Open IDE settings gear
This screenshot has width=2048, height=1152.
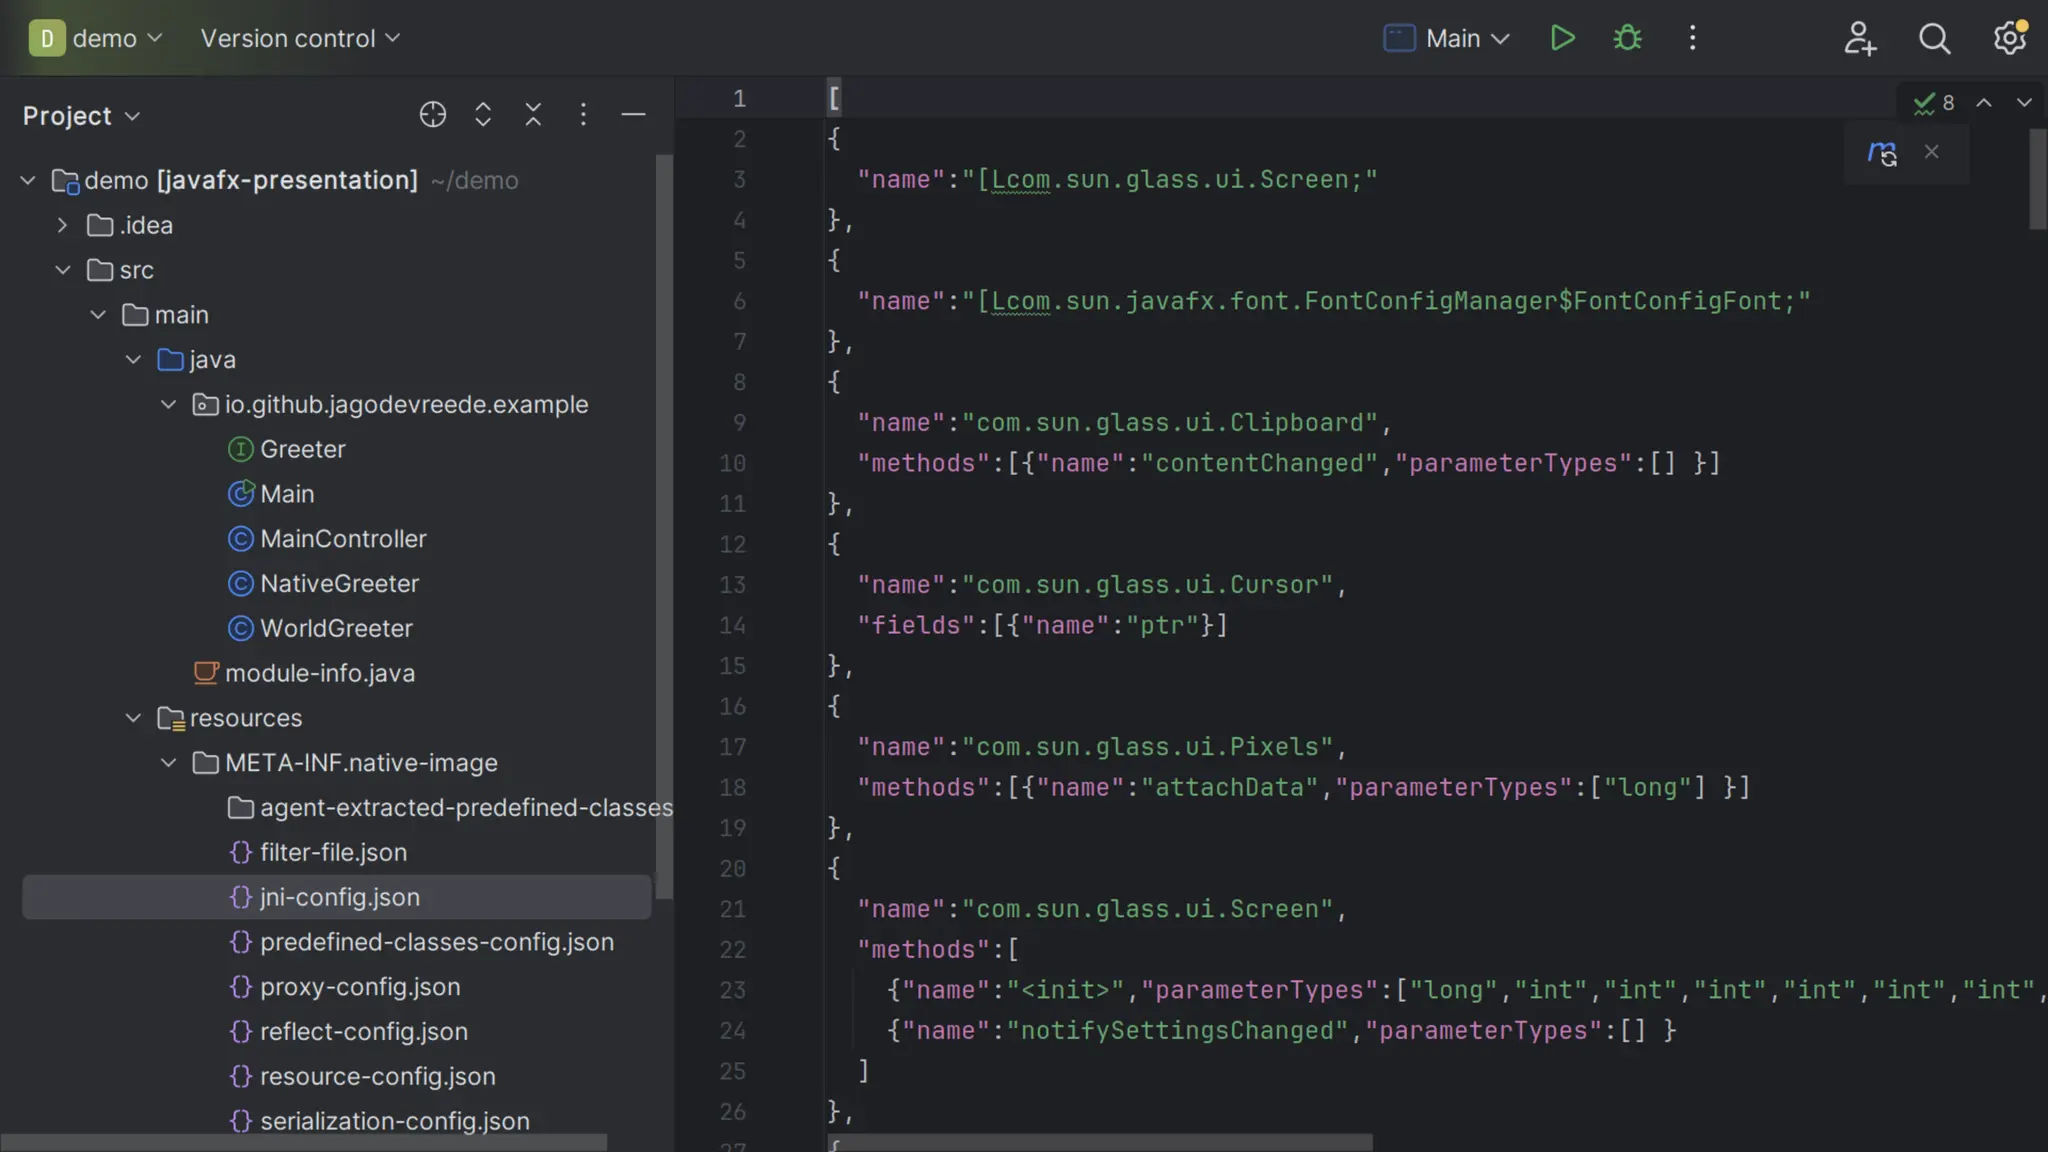2009,38
